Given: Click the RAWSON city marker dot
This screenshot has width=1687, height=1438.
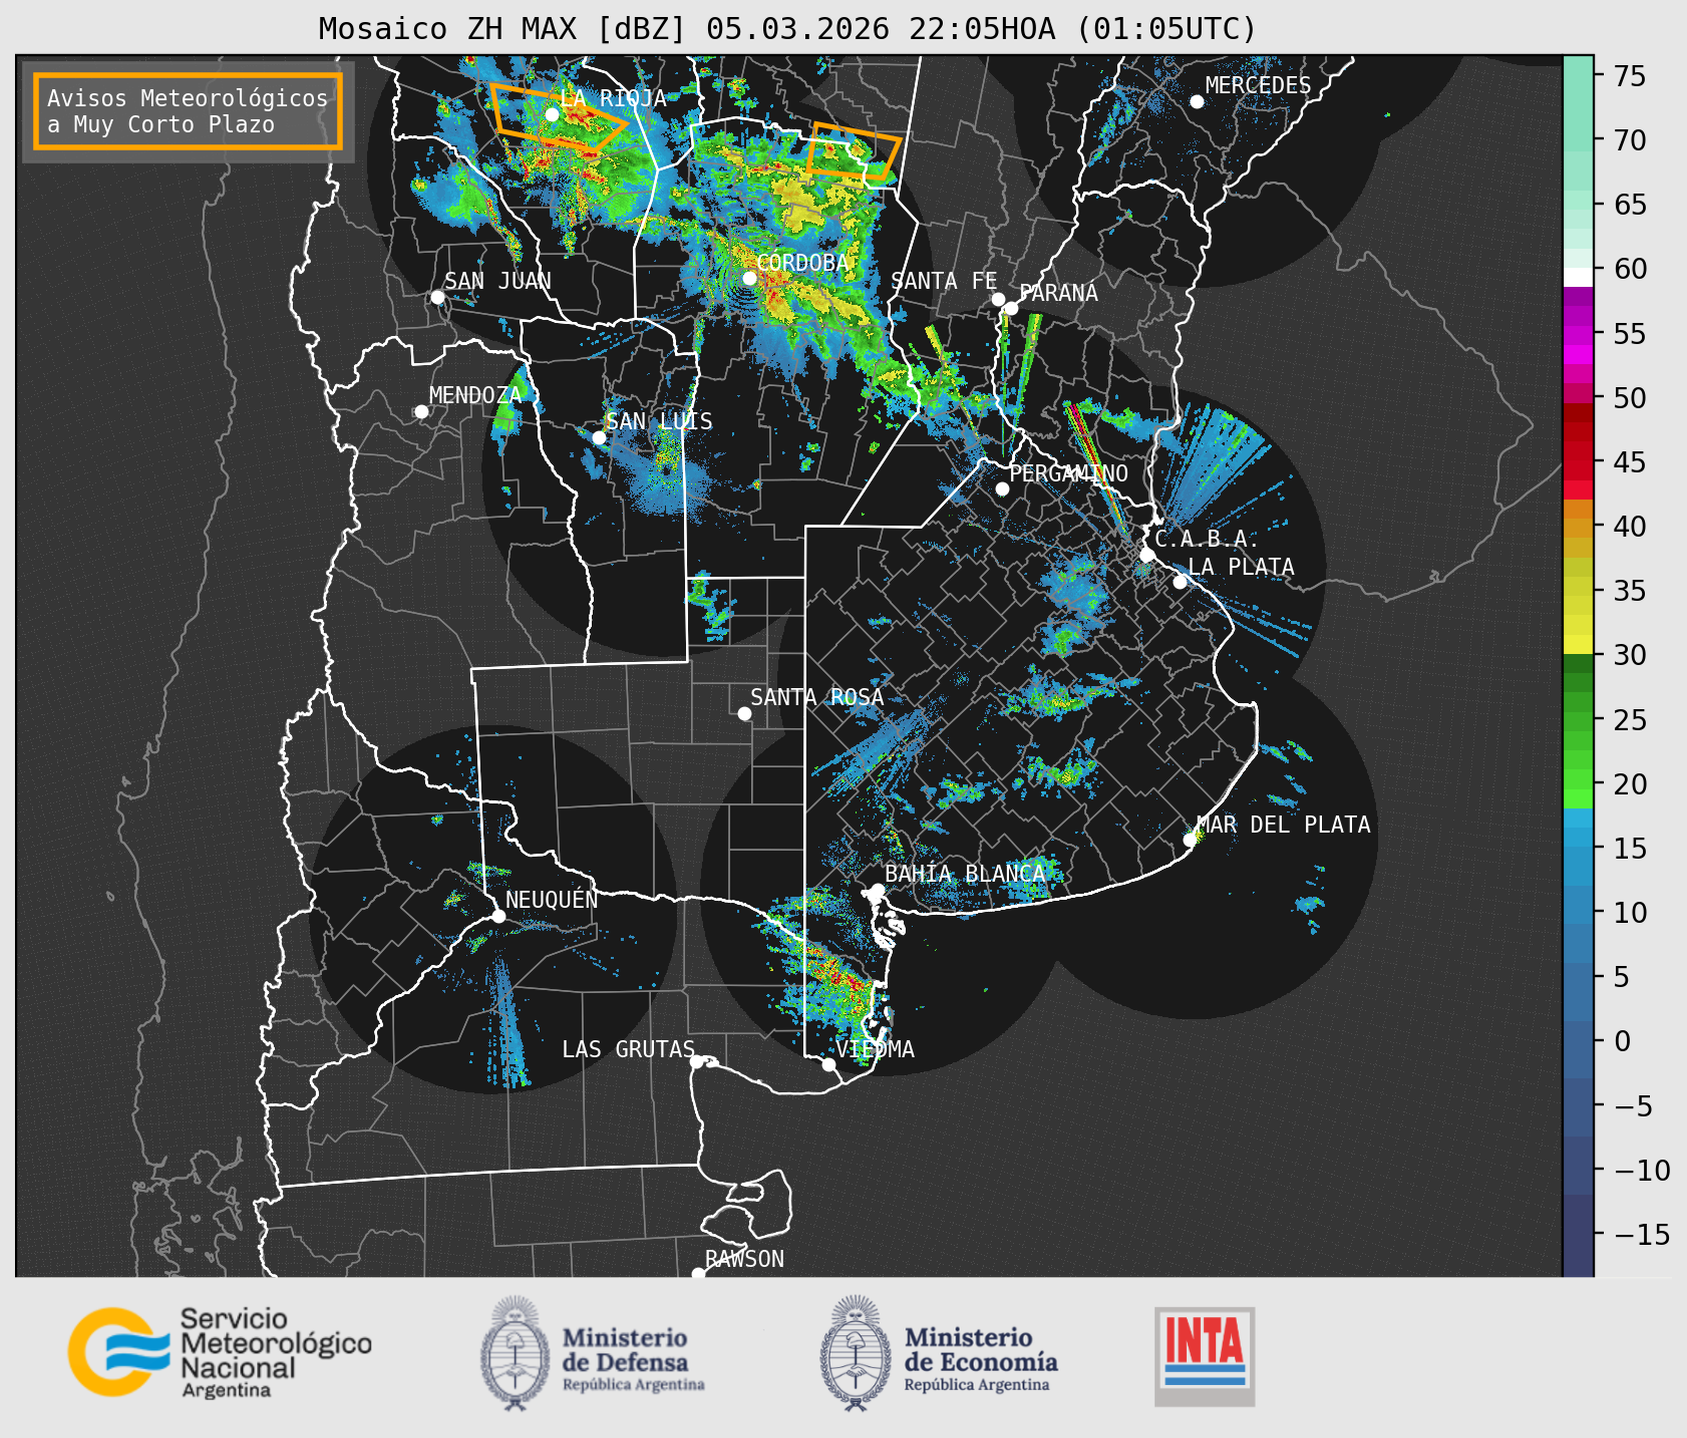Looking at the screenshot, I should [698, 1274].
